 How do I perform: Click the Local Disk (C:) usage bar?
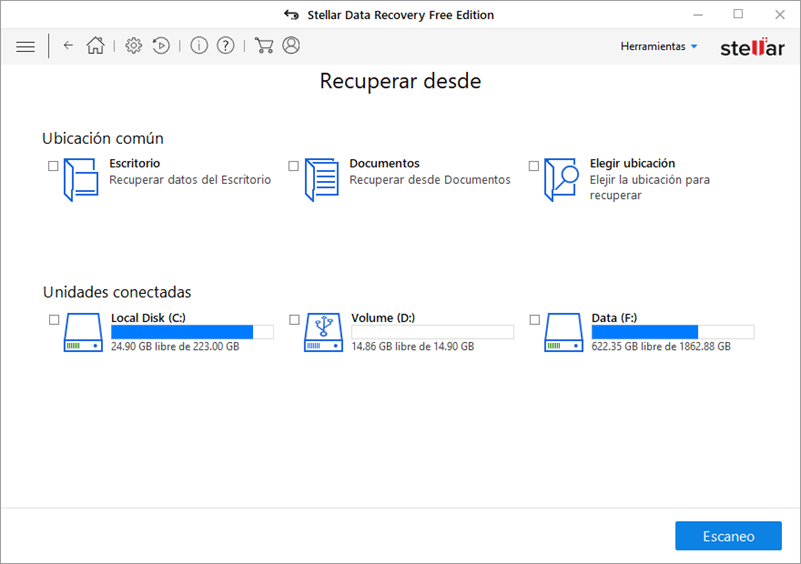[x=192, y=332]
